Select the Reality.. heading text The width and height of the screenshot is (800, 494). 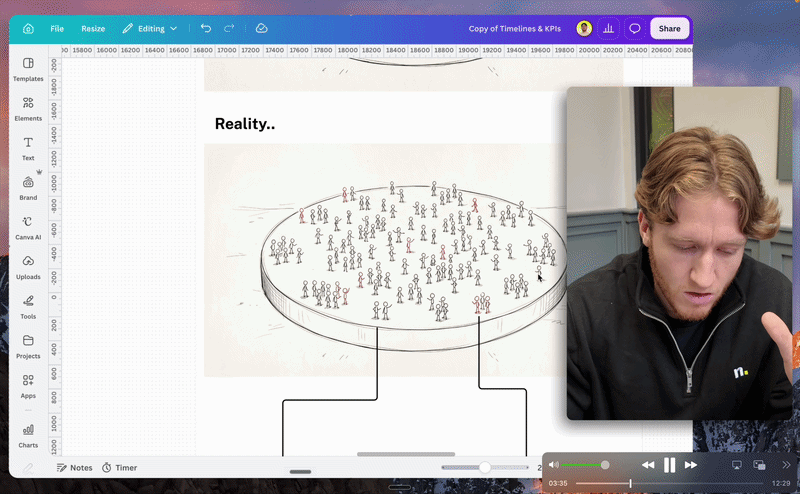tap(245, 124)
